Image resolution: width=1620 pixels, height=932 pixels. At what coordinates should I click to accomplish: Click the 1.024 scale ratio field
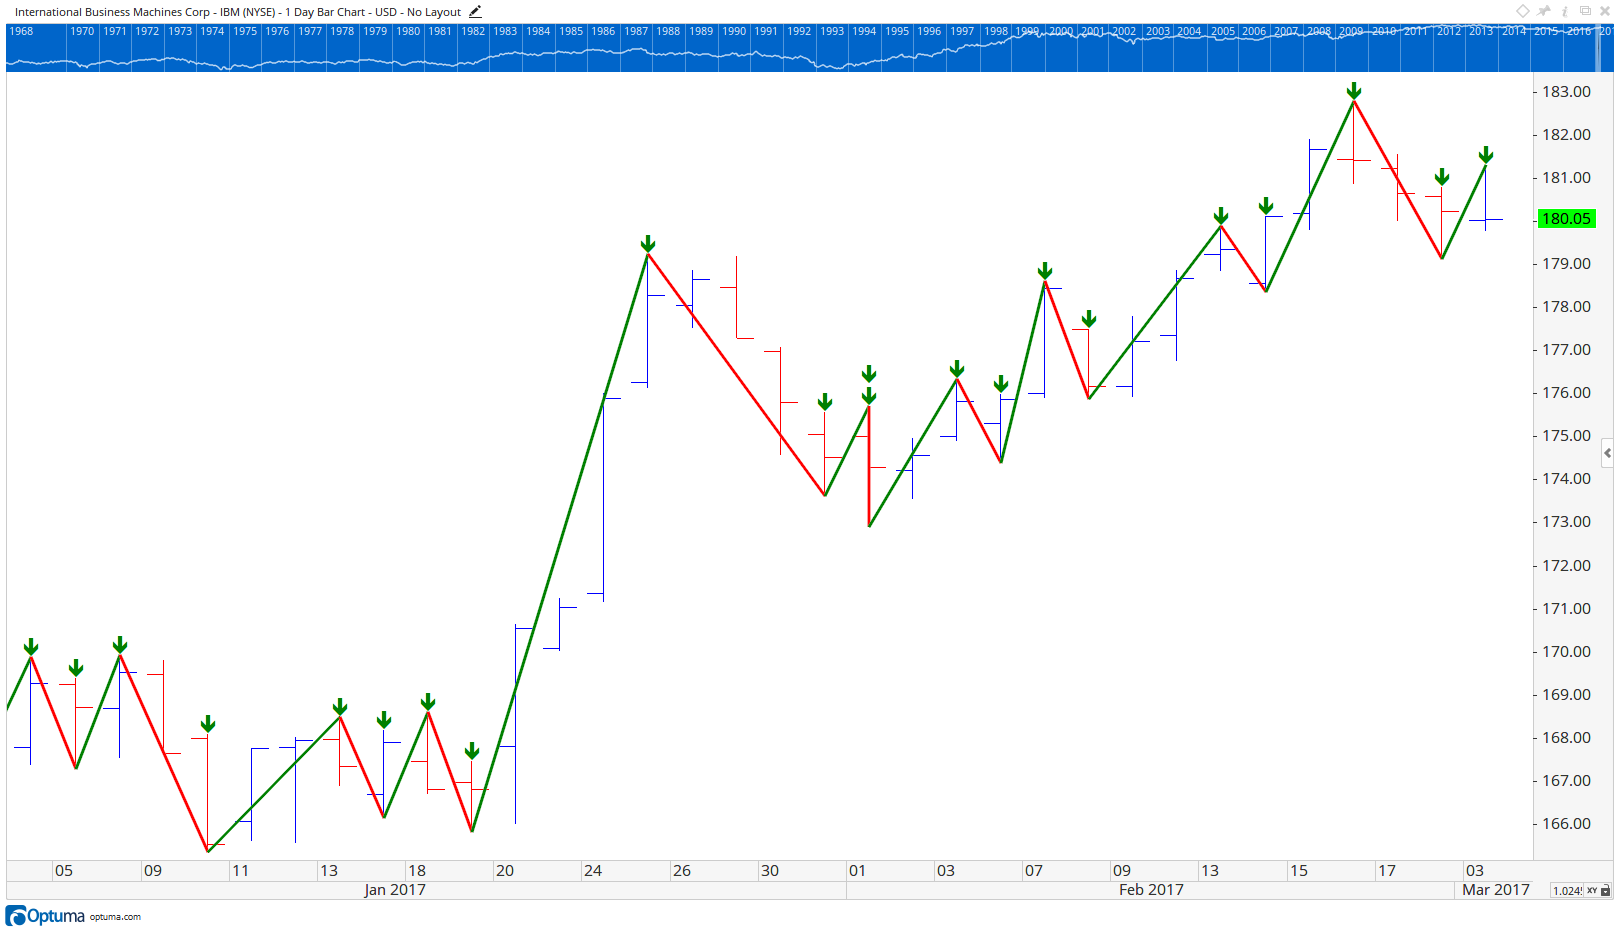(1566, 890)
